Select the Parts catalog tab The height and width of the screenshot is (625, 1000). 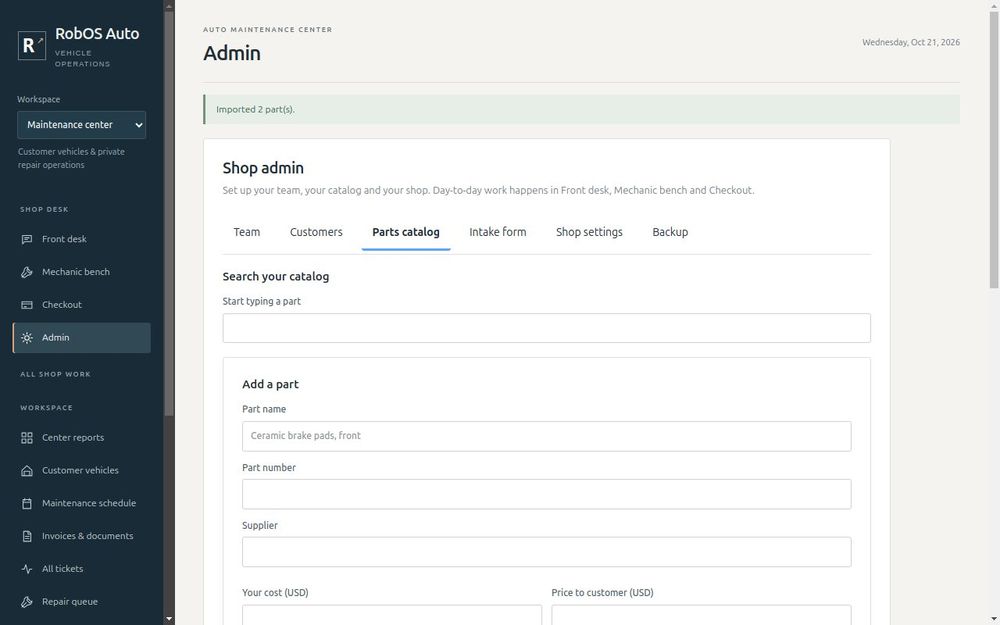click(x=406, y=232)
